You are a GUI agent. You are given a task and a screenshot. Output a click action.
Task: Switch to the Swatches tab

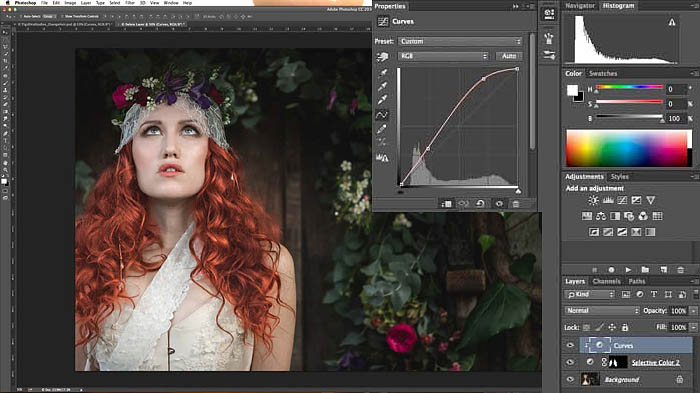(x=603, y=74)
